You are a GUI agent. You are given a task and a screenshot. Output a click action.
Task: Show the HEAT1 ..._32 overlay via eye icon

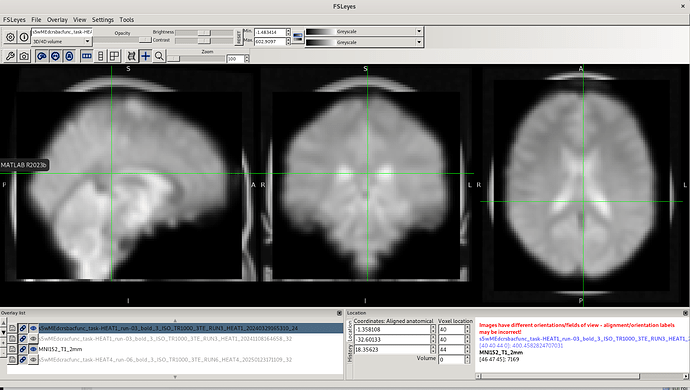click(x=33, y=338)
